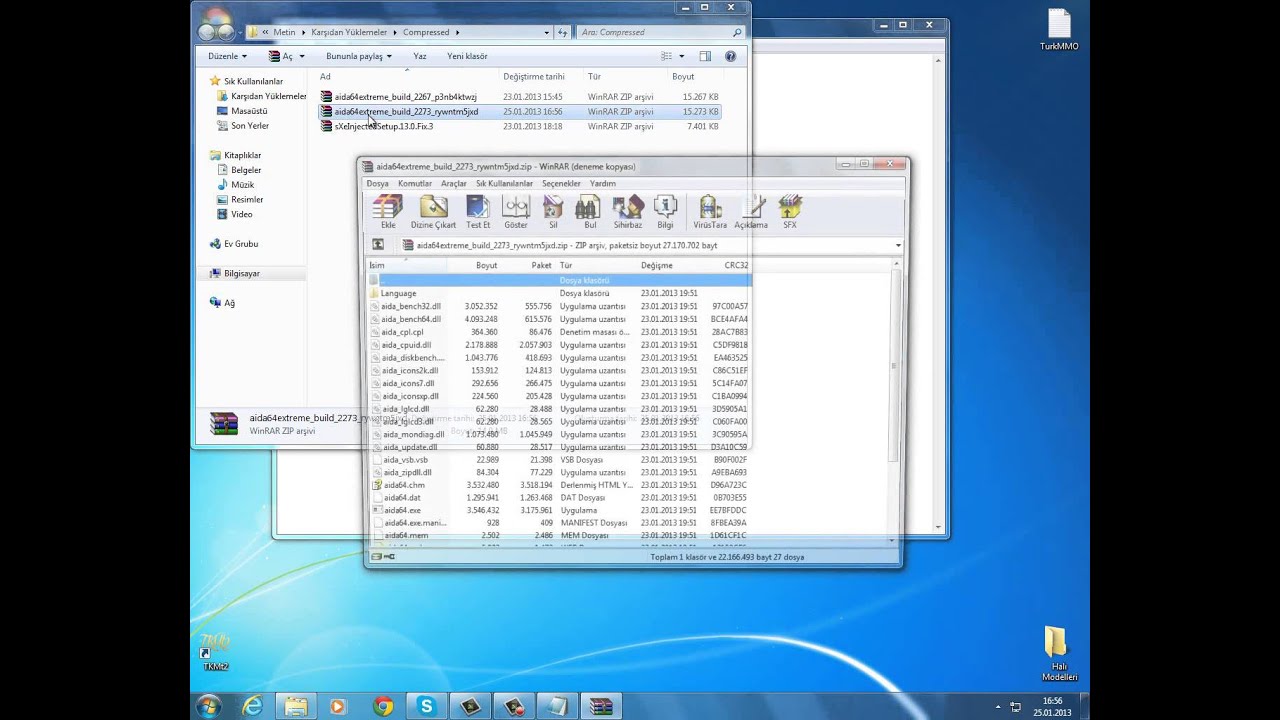Screen dimensions: 1280x720
Task: Open the Araçlar menu in WinRAR
Action: click(454, 183)
